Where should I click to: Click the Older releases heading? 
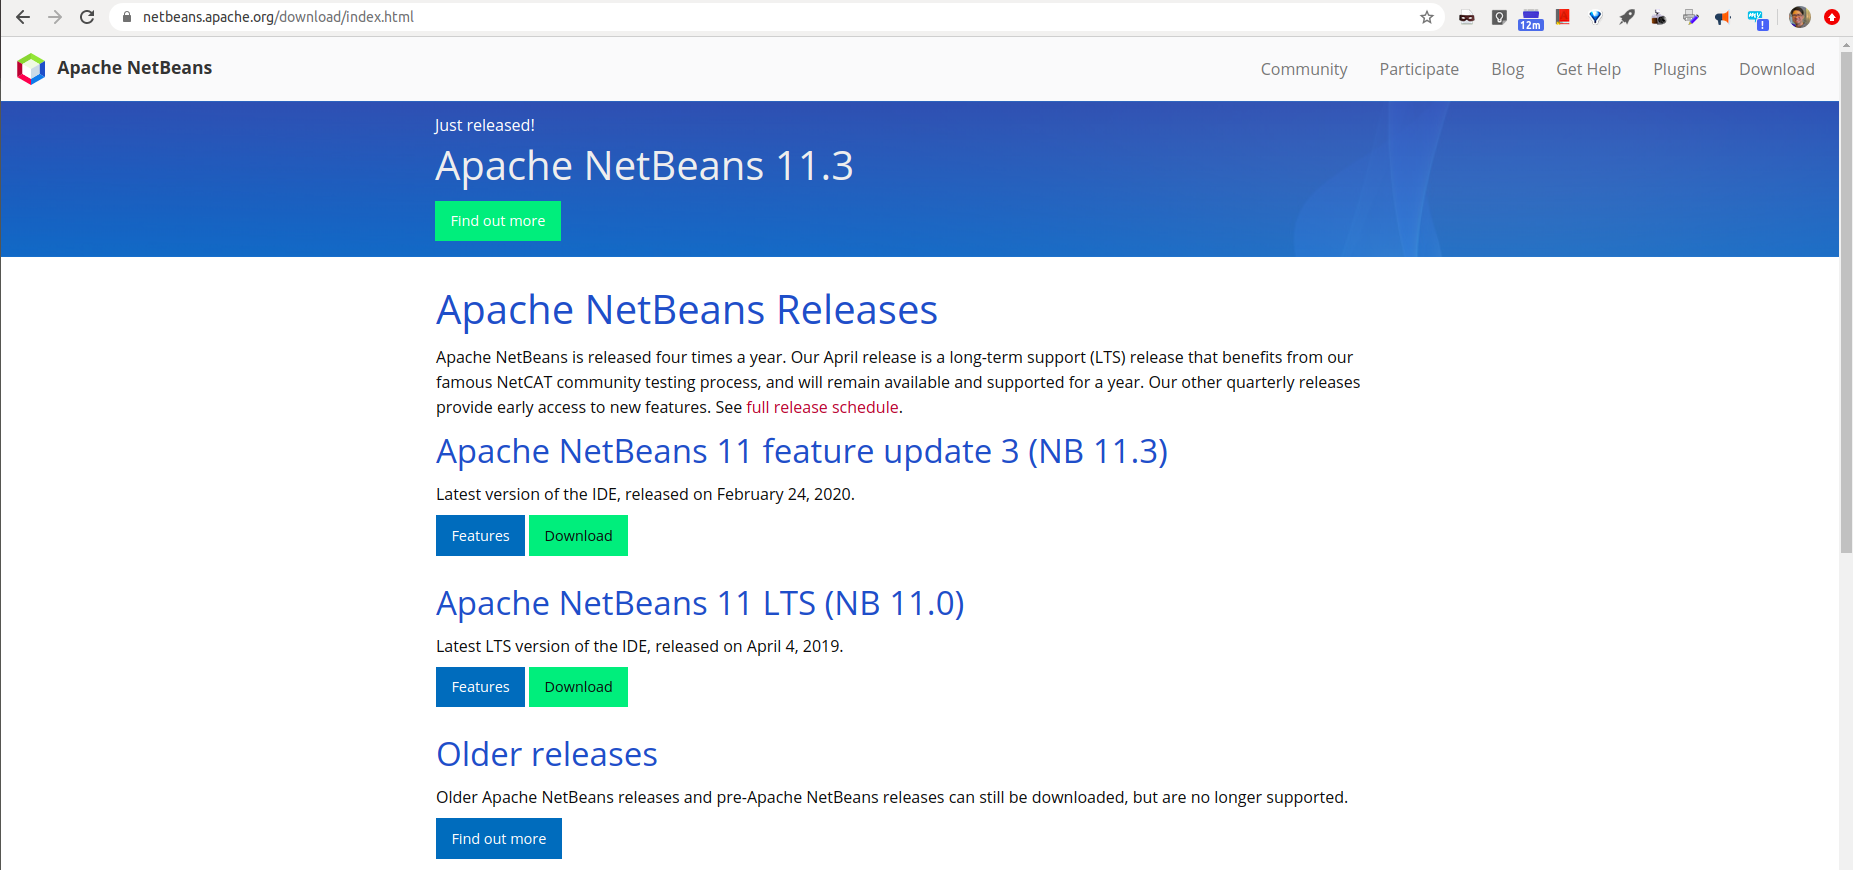(547, 755)
